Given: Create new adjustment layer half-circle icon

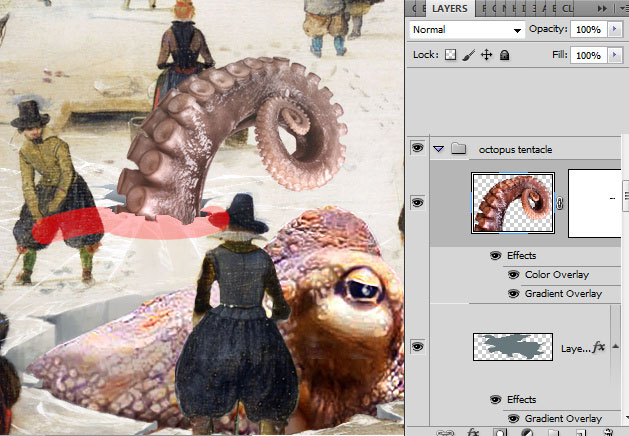Looking at the screenshot, I should coord(527,432).
